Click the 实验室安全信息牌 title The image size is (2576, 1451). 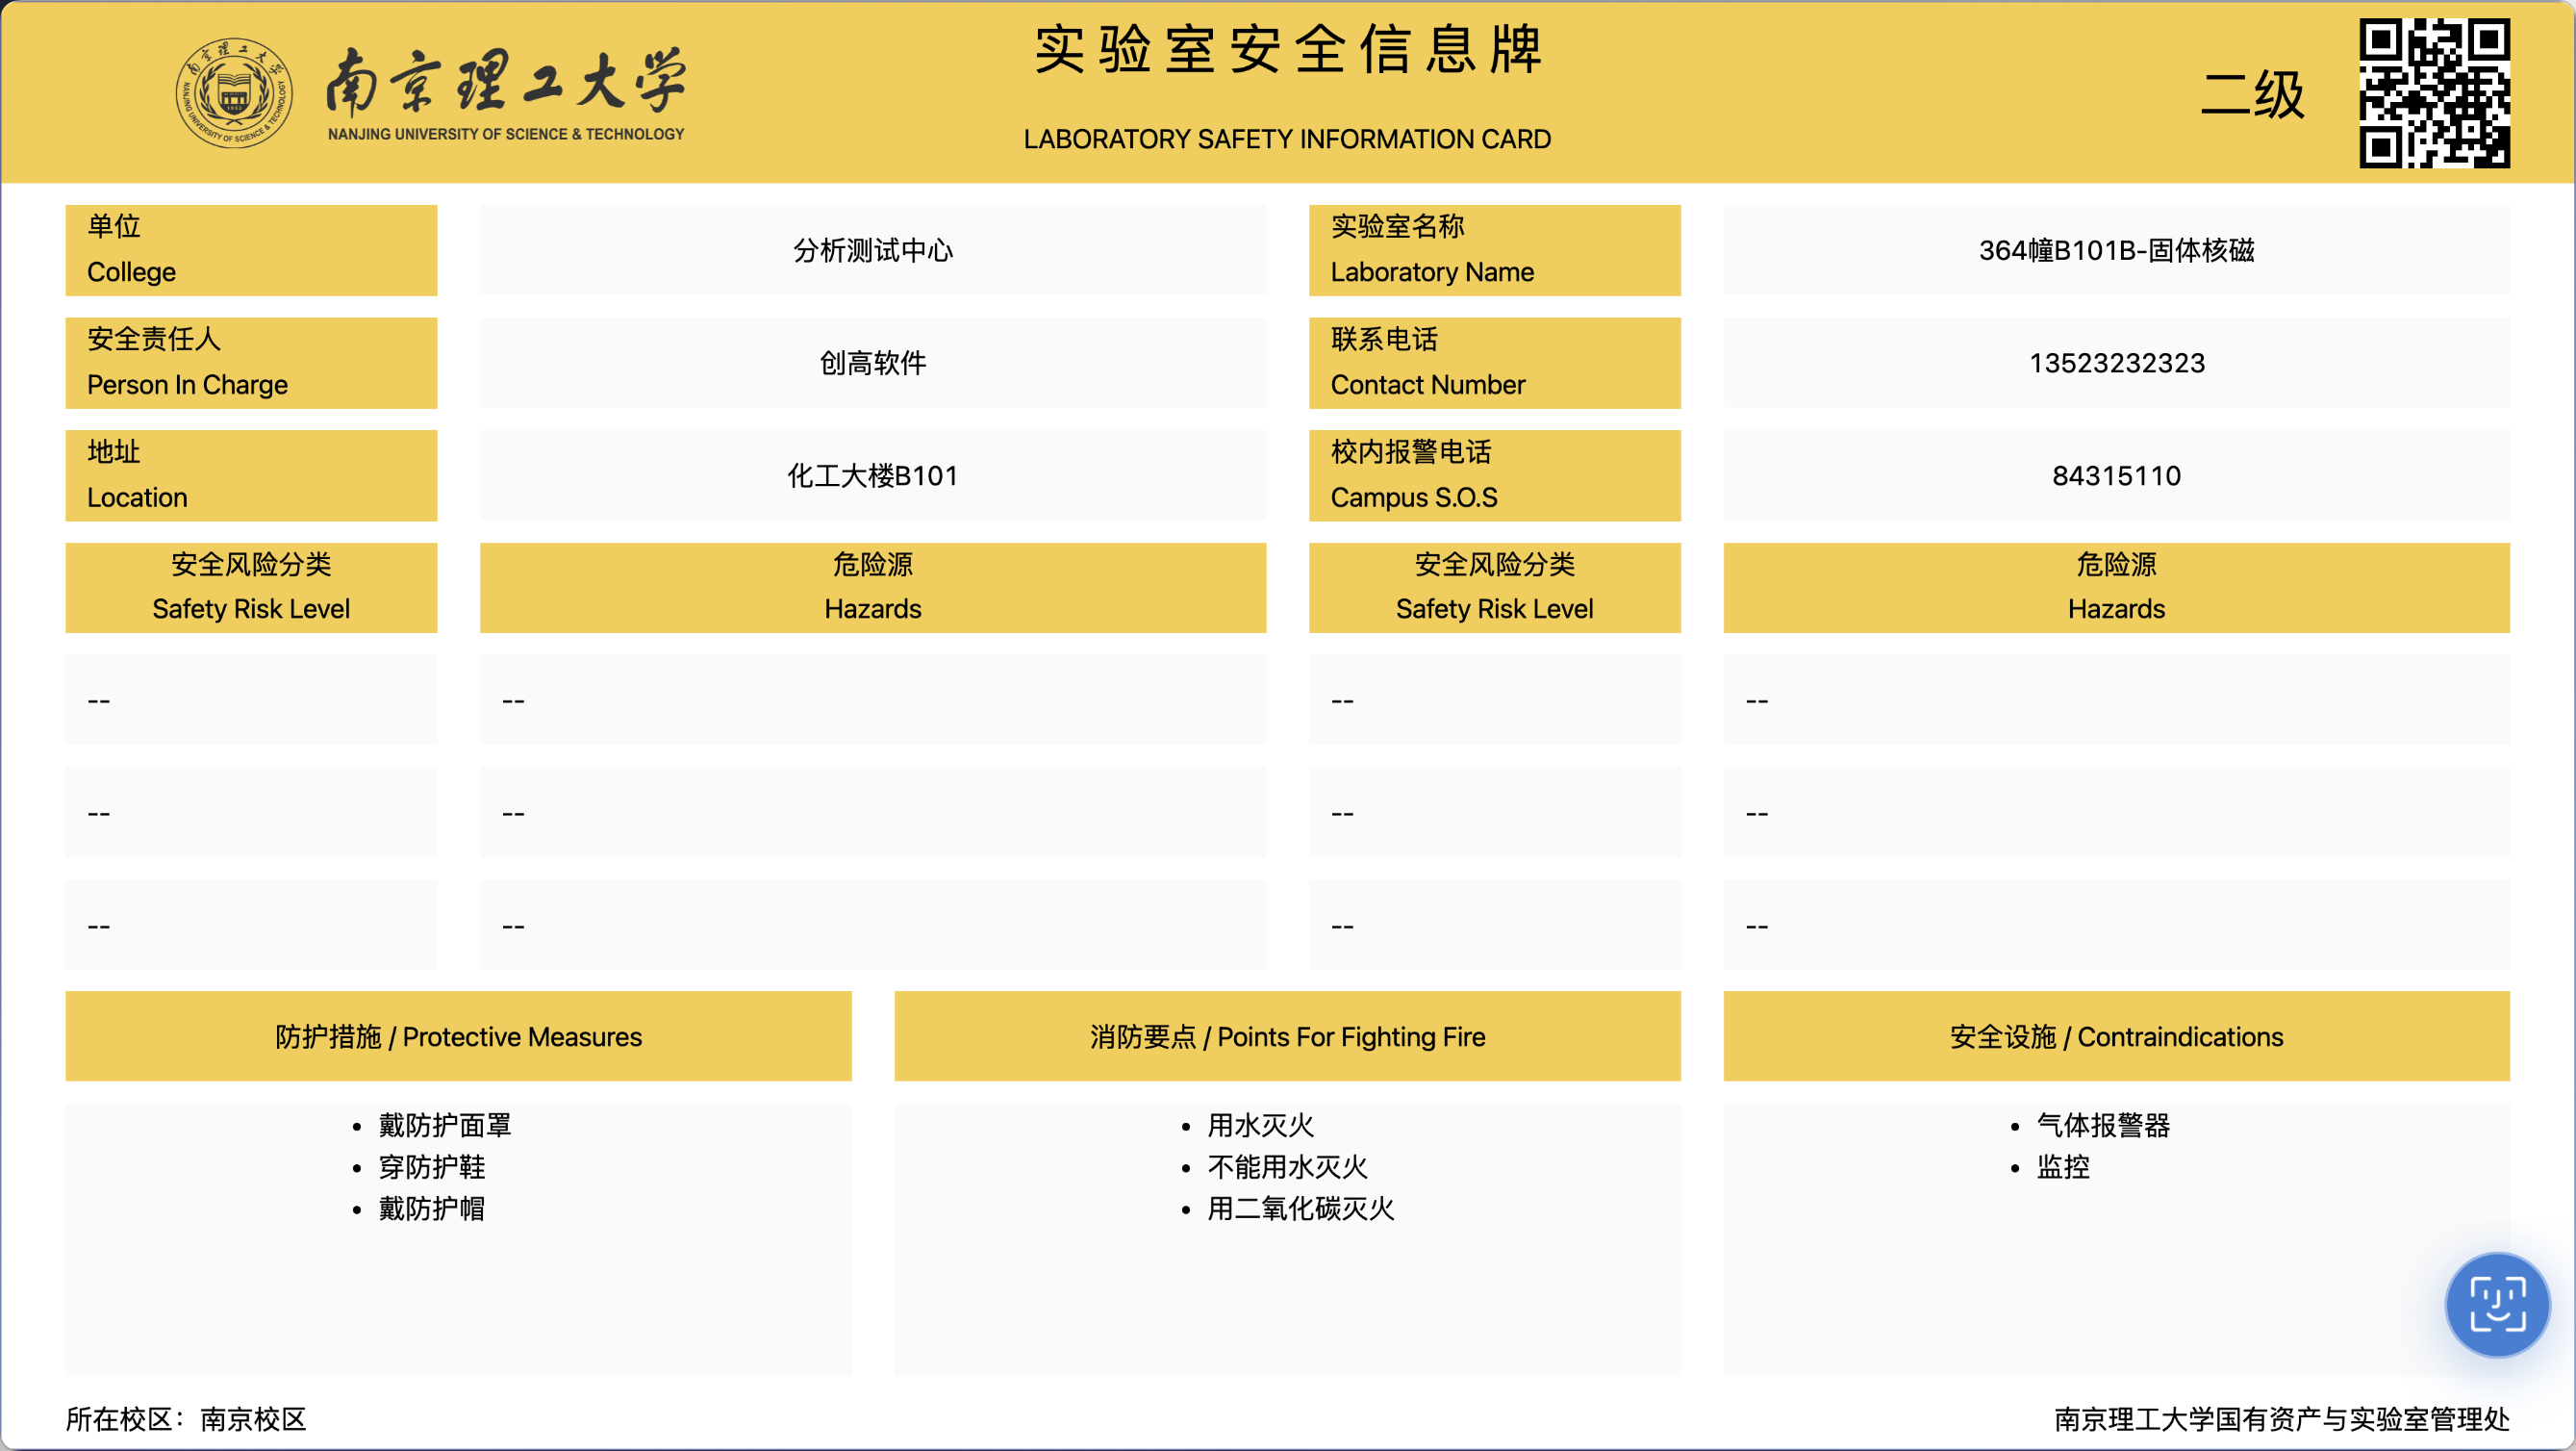(1288, 50)
